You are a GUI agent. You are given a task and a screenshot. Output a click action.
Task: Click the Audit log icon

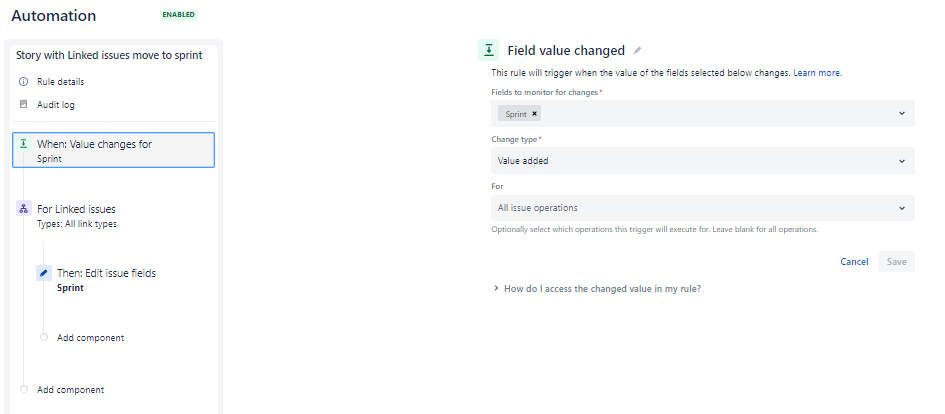24,104
